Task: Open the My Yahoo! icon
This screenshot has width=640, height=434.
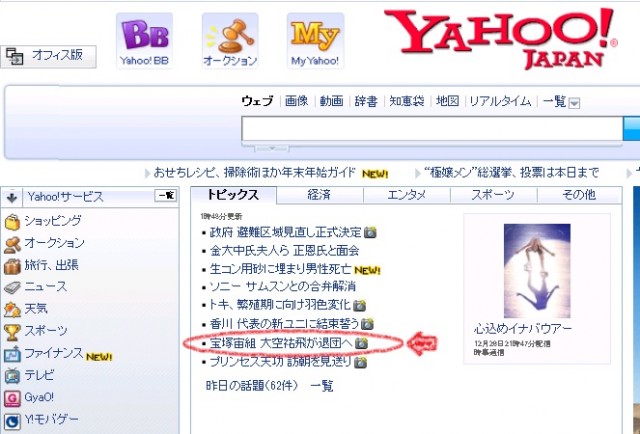Action: click(315, 40)
